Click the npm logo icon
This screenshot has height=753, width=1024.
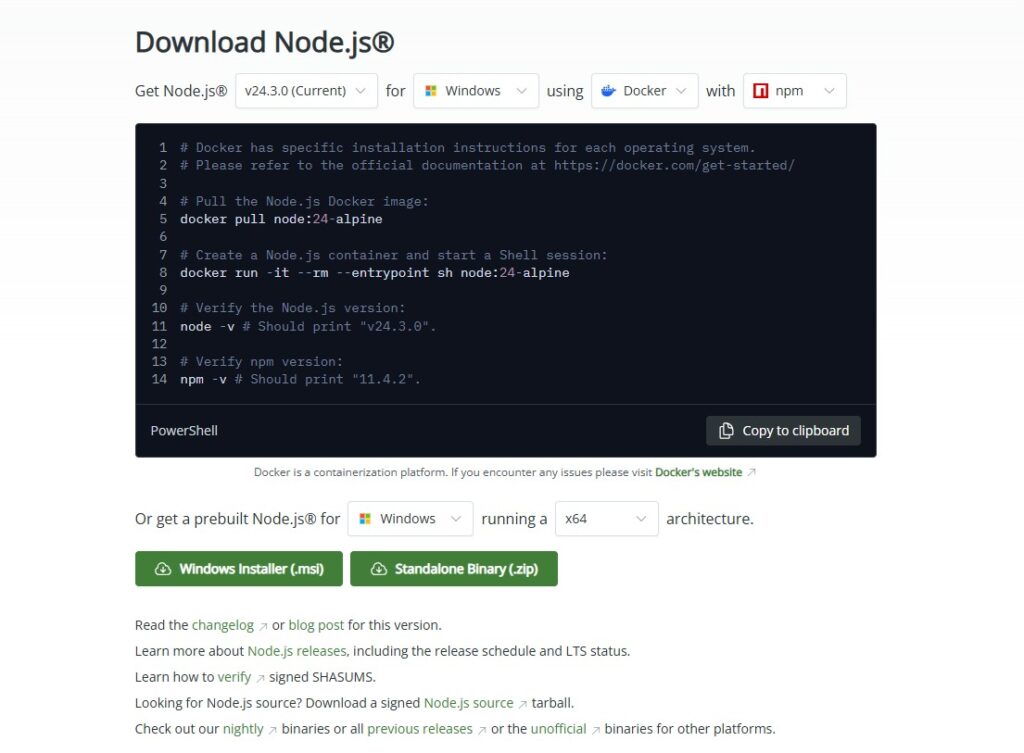pyautogui.click(x=761, y=91)
